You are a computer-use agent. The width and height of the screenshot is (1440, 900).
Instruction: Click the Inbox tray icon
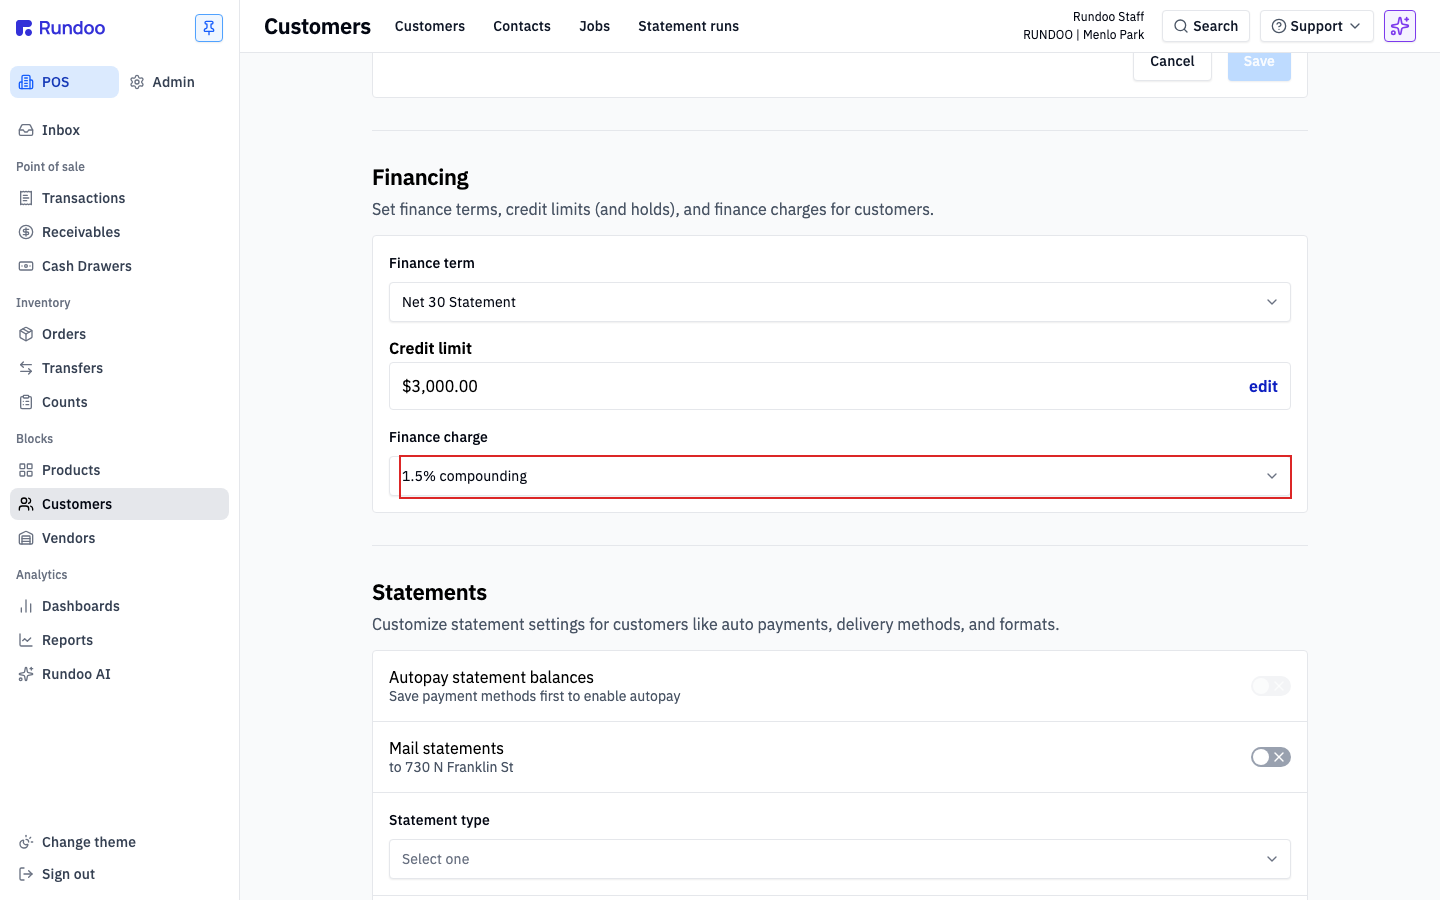[26, 130]
